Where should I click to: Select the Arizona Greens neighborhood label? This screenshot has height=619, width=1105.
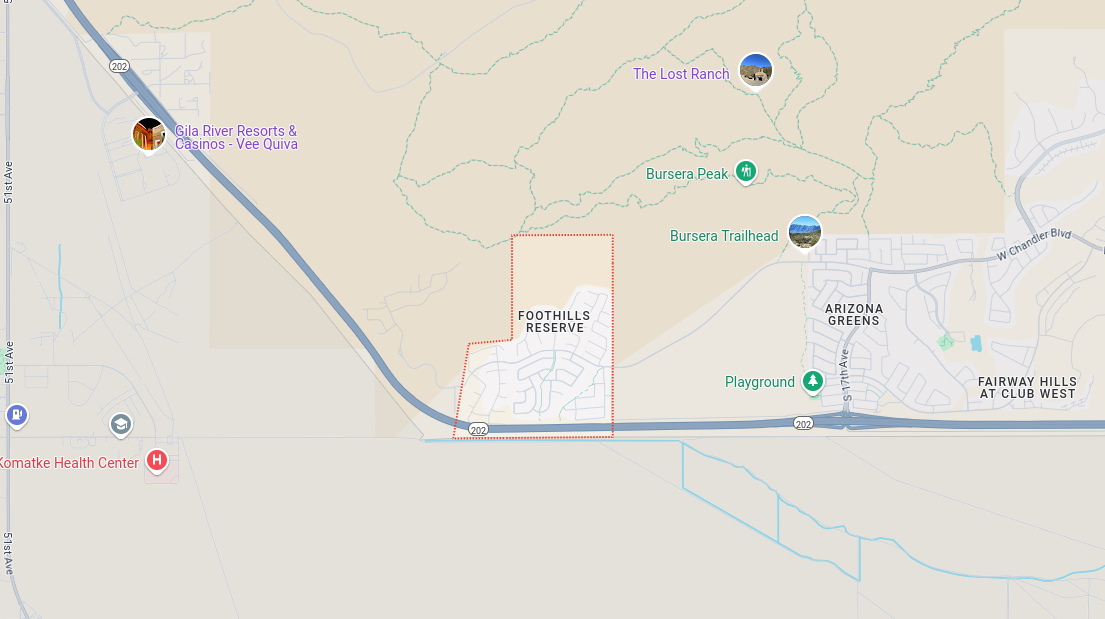point(853,314)
